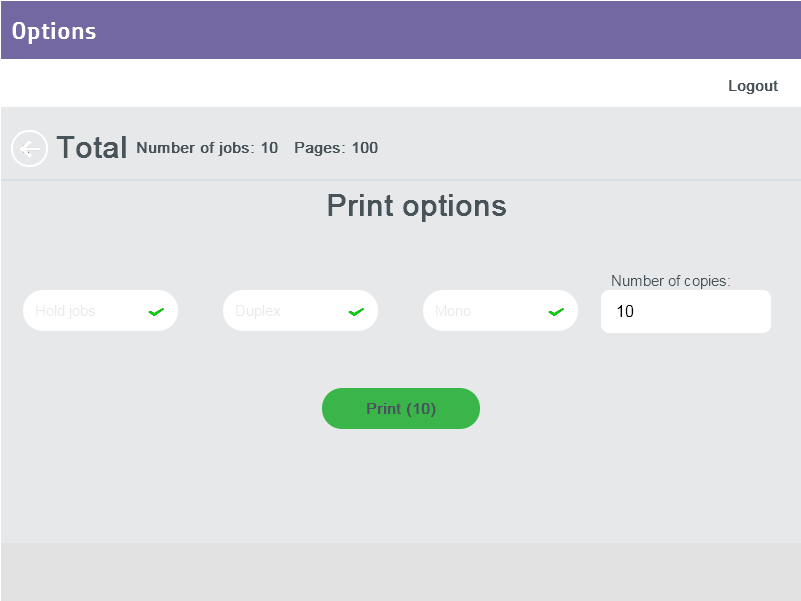Click the green checkmark on Mono
801x601 pixels.
coord(556,311)
